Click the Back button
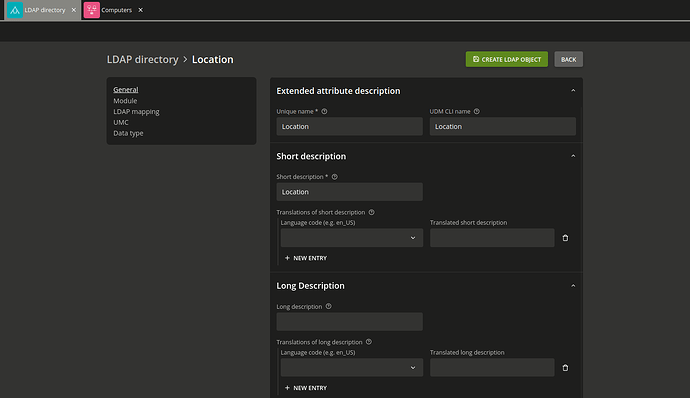The width and height of the screenshot is (690, 398). (x=569, y=59)
